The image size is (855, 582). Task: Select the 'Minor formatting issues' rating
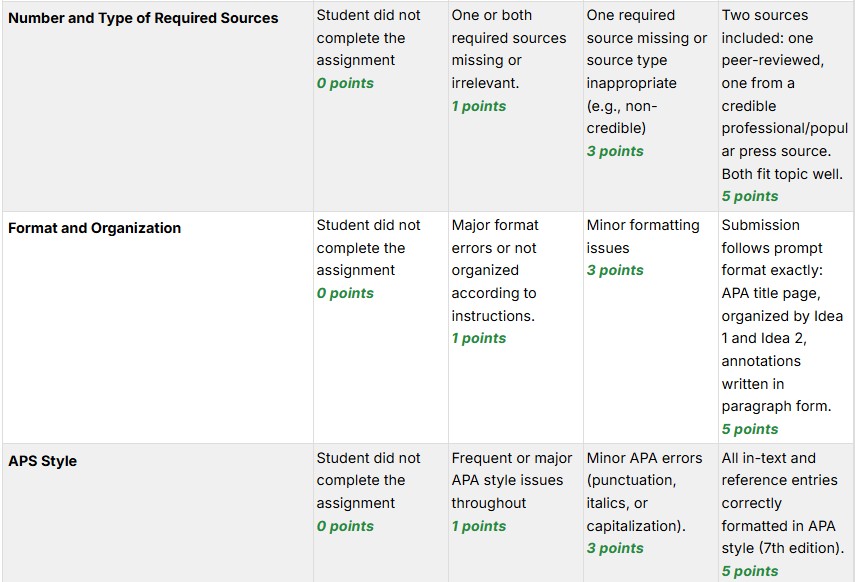pyautogui.click(x=643, y=236)
